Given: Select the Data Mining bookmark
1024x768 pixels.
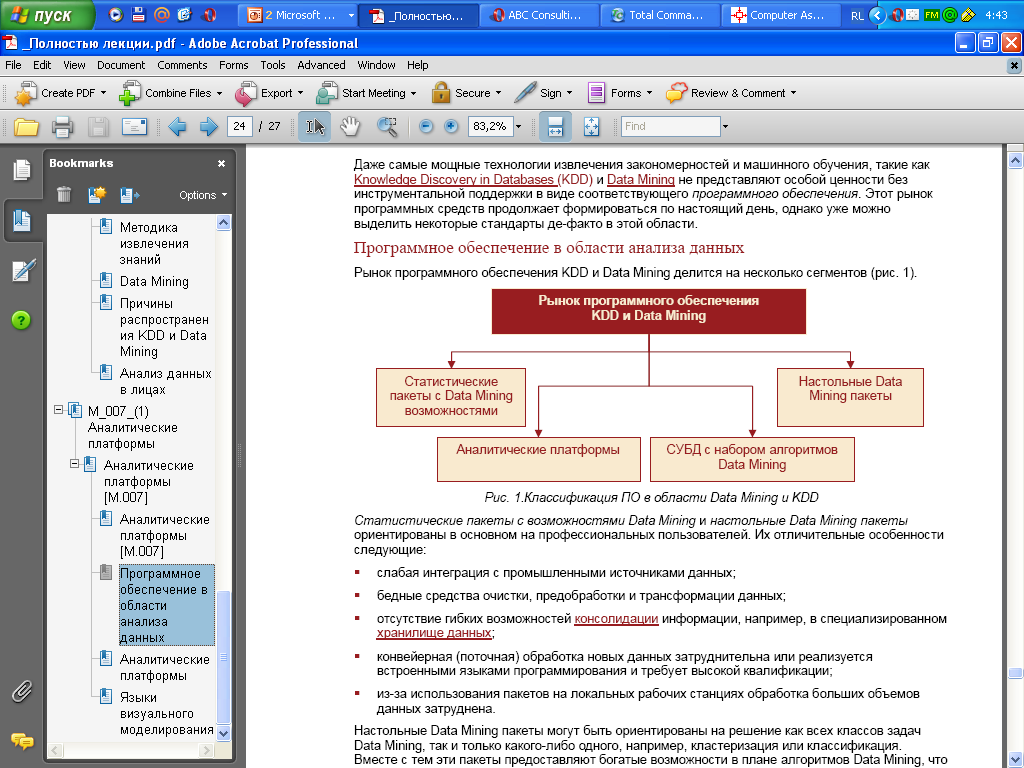Looking at the screenshot, I should pyautogui.click(x=154, y=281).
